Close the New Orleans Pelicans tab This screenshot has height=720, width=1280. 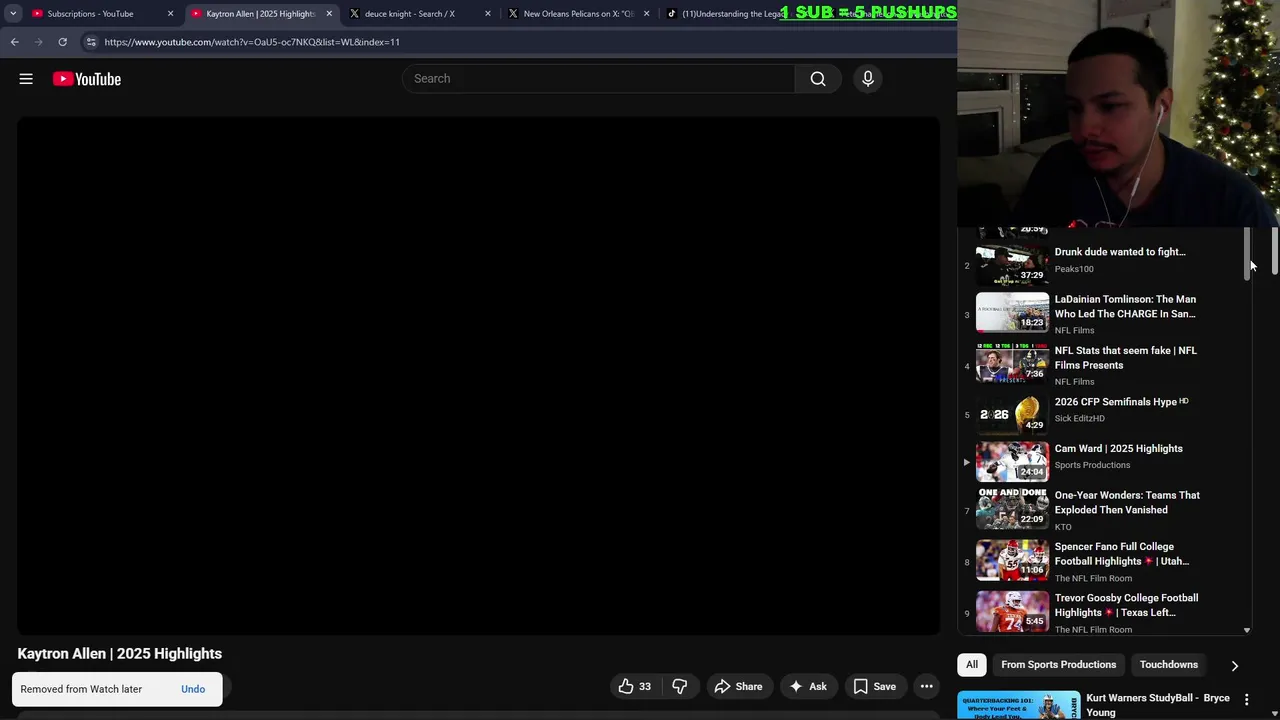click(x=646, y=14)
